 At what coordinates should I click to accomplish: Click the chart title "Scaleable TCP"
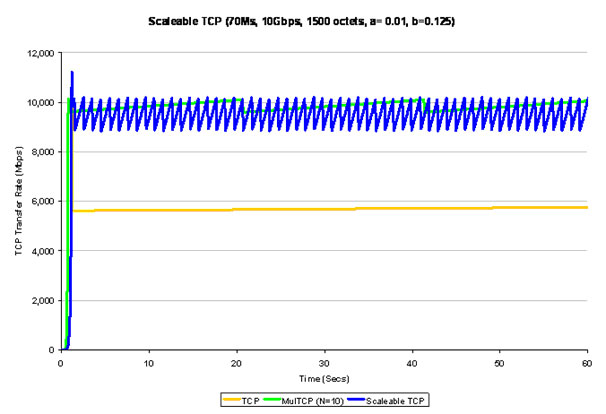coord(302,22)
